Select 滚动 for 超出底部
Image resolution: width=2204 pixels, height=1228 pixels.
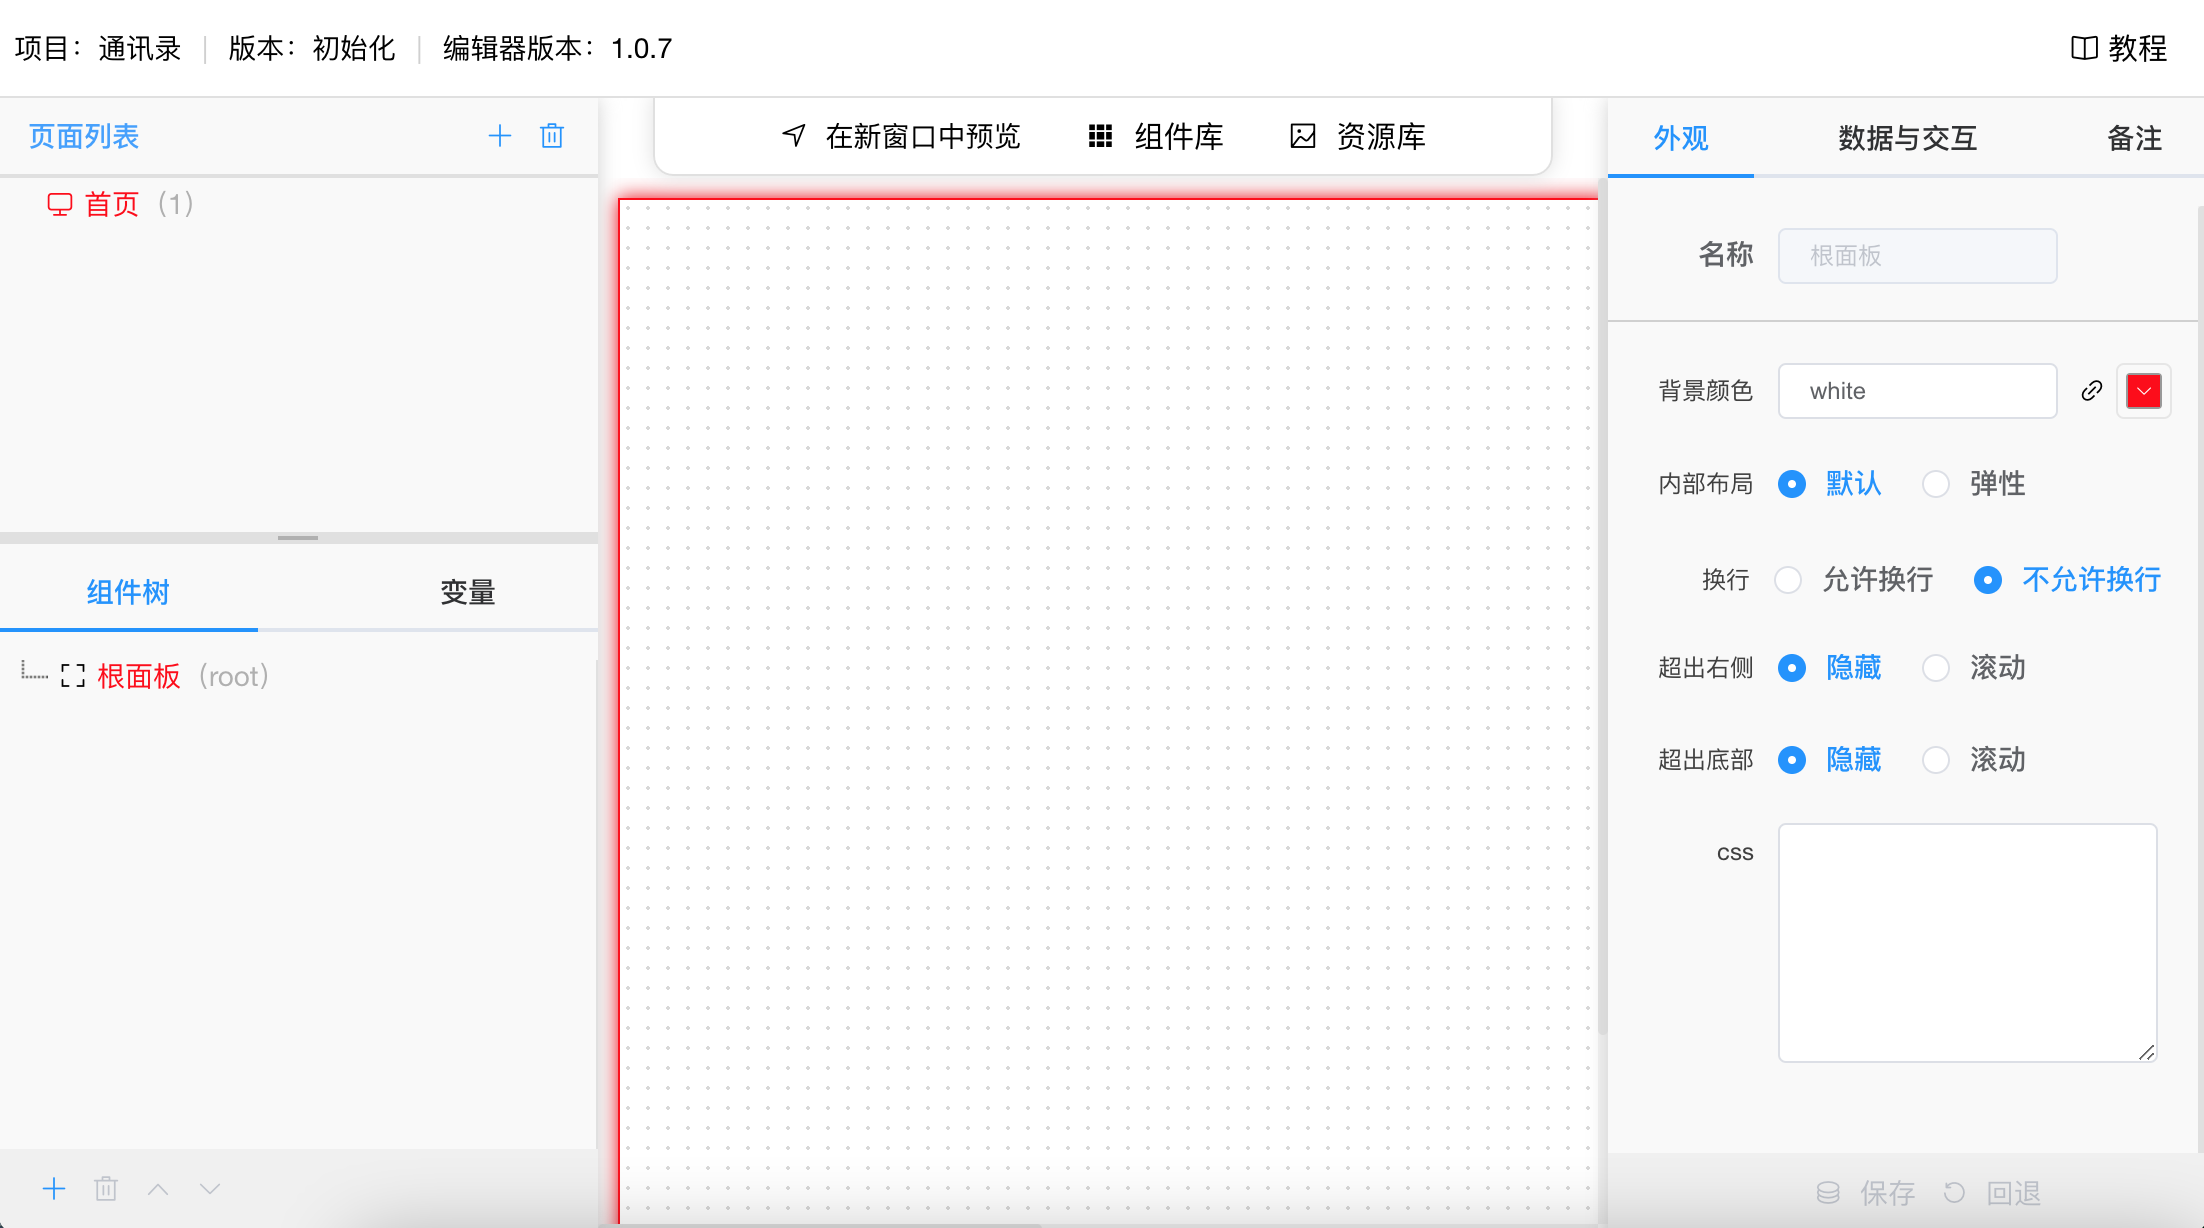point(1936,760)
